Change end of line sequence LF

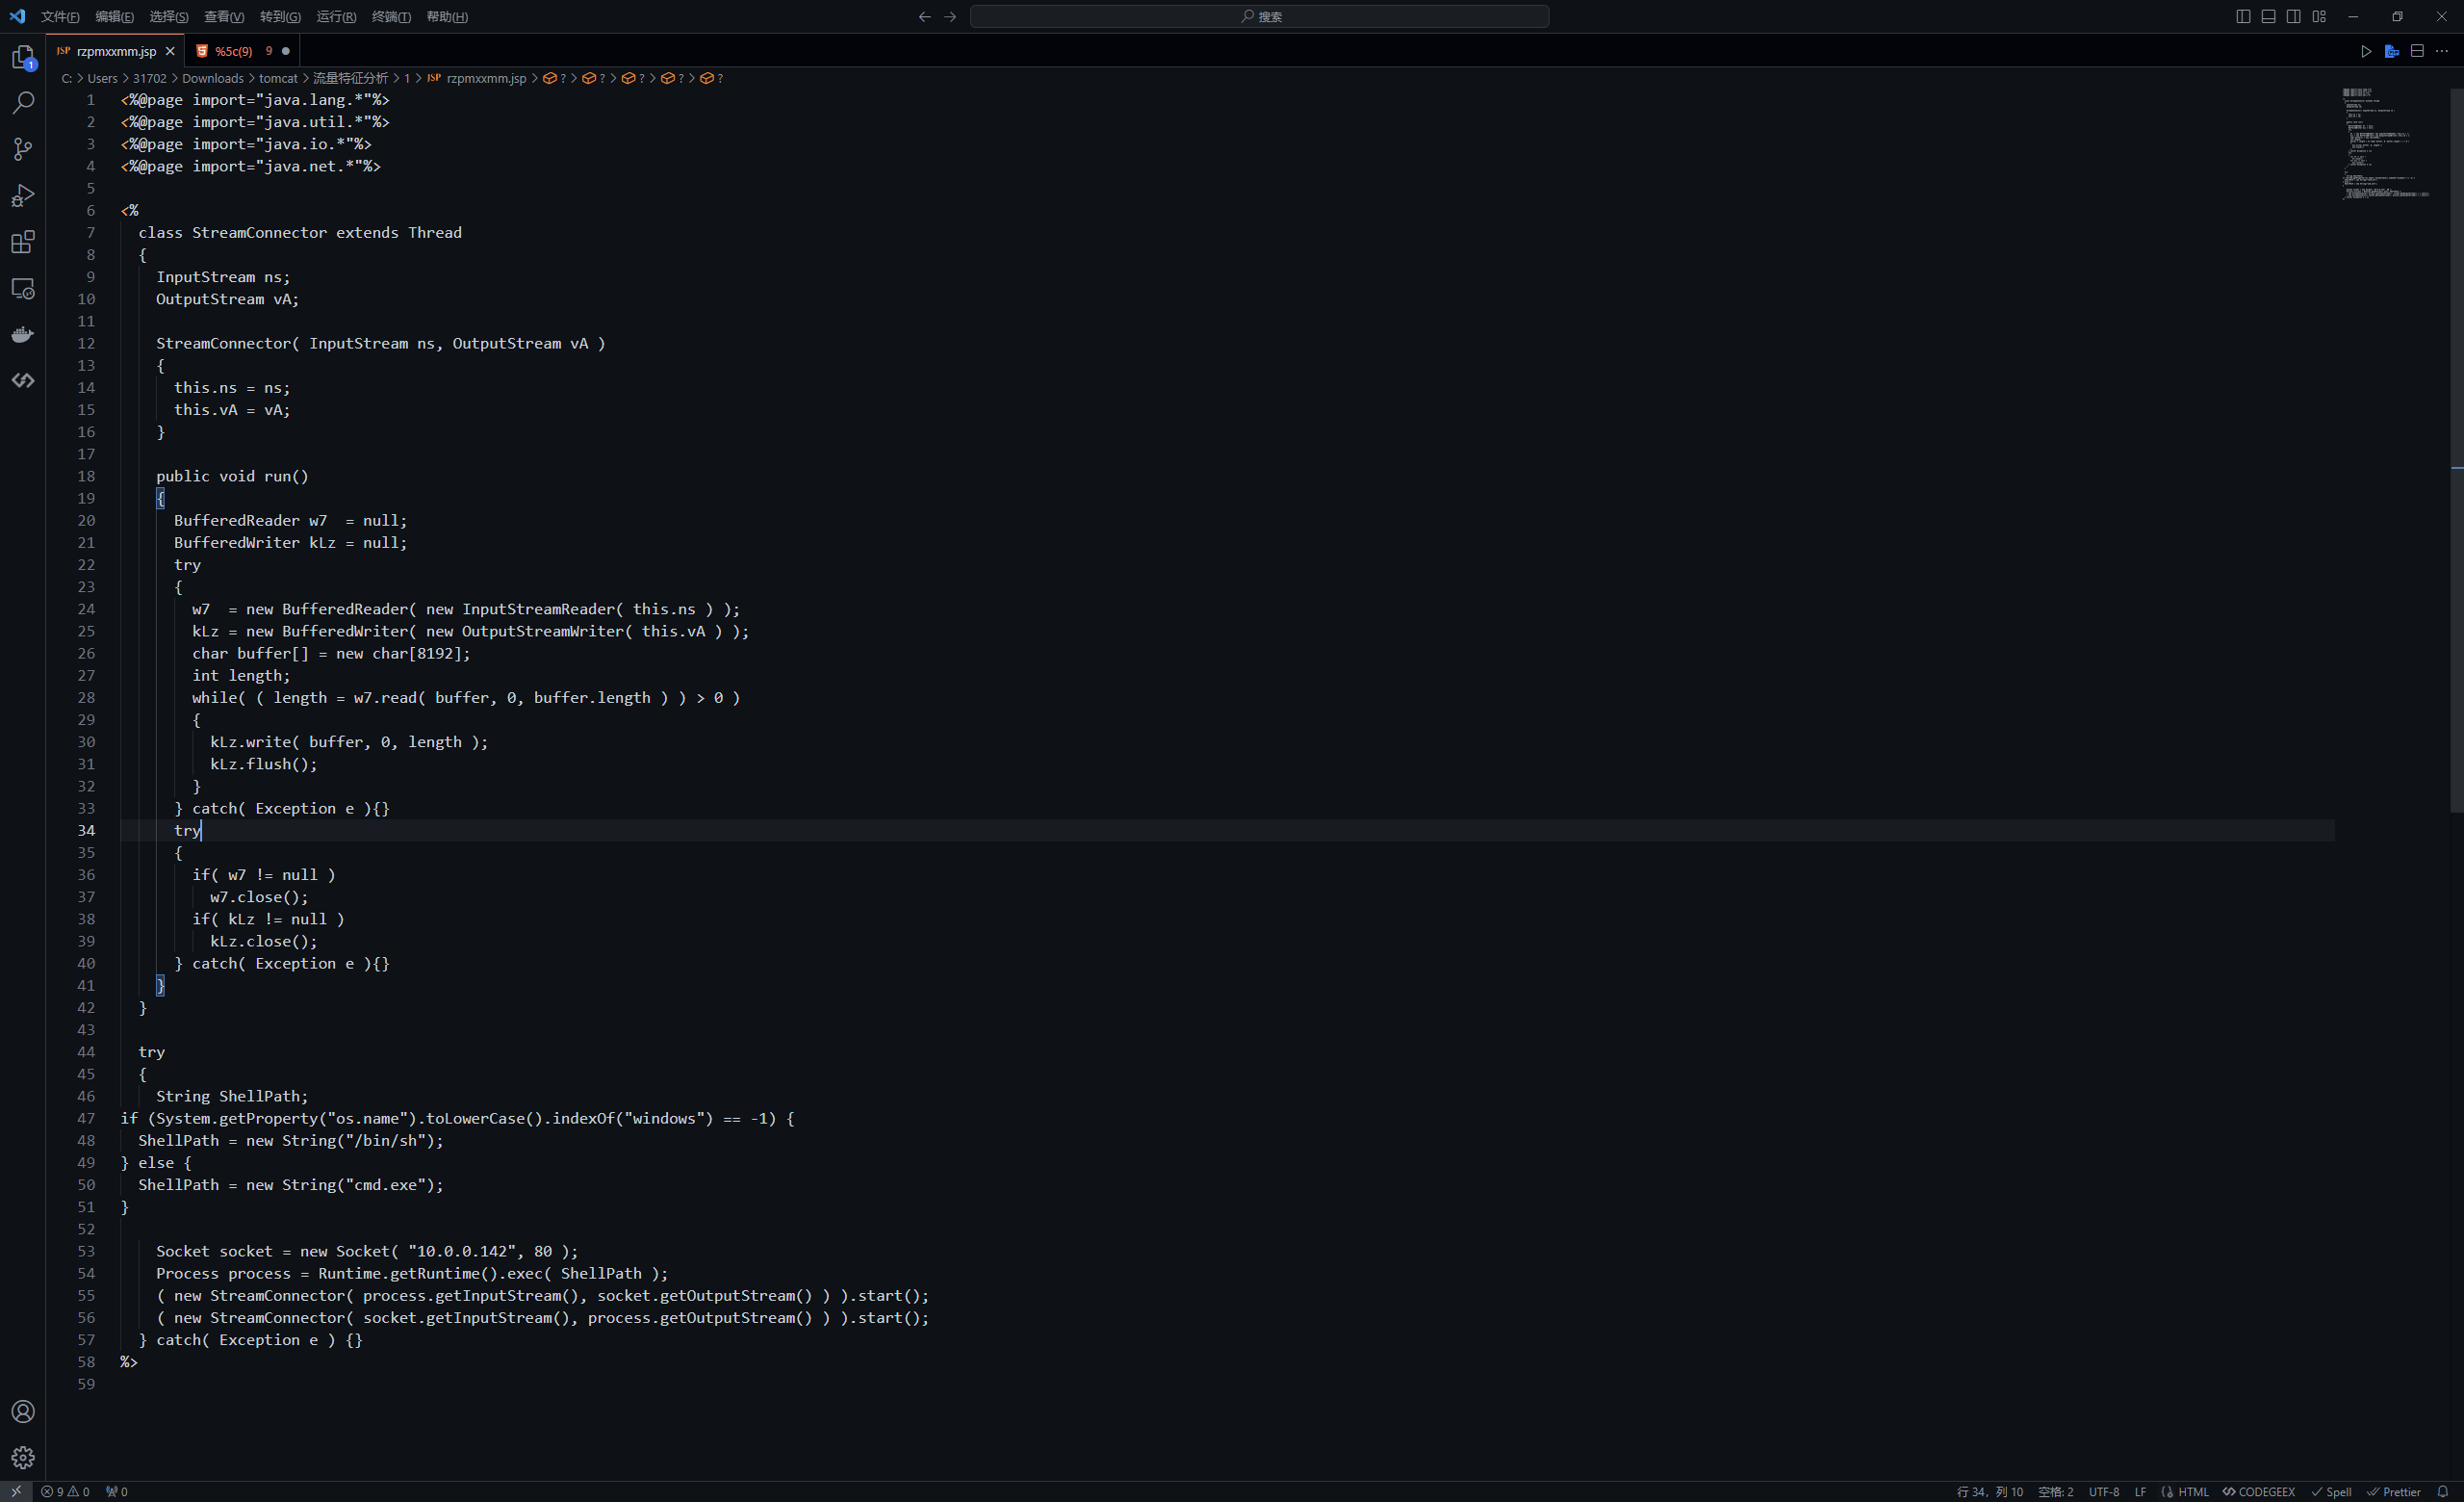pos(2140,1491)
